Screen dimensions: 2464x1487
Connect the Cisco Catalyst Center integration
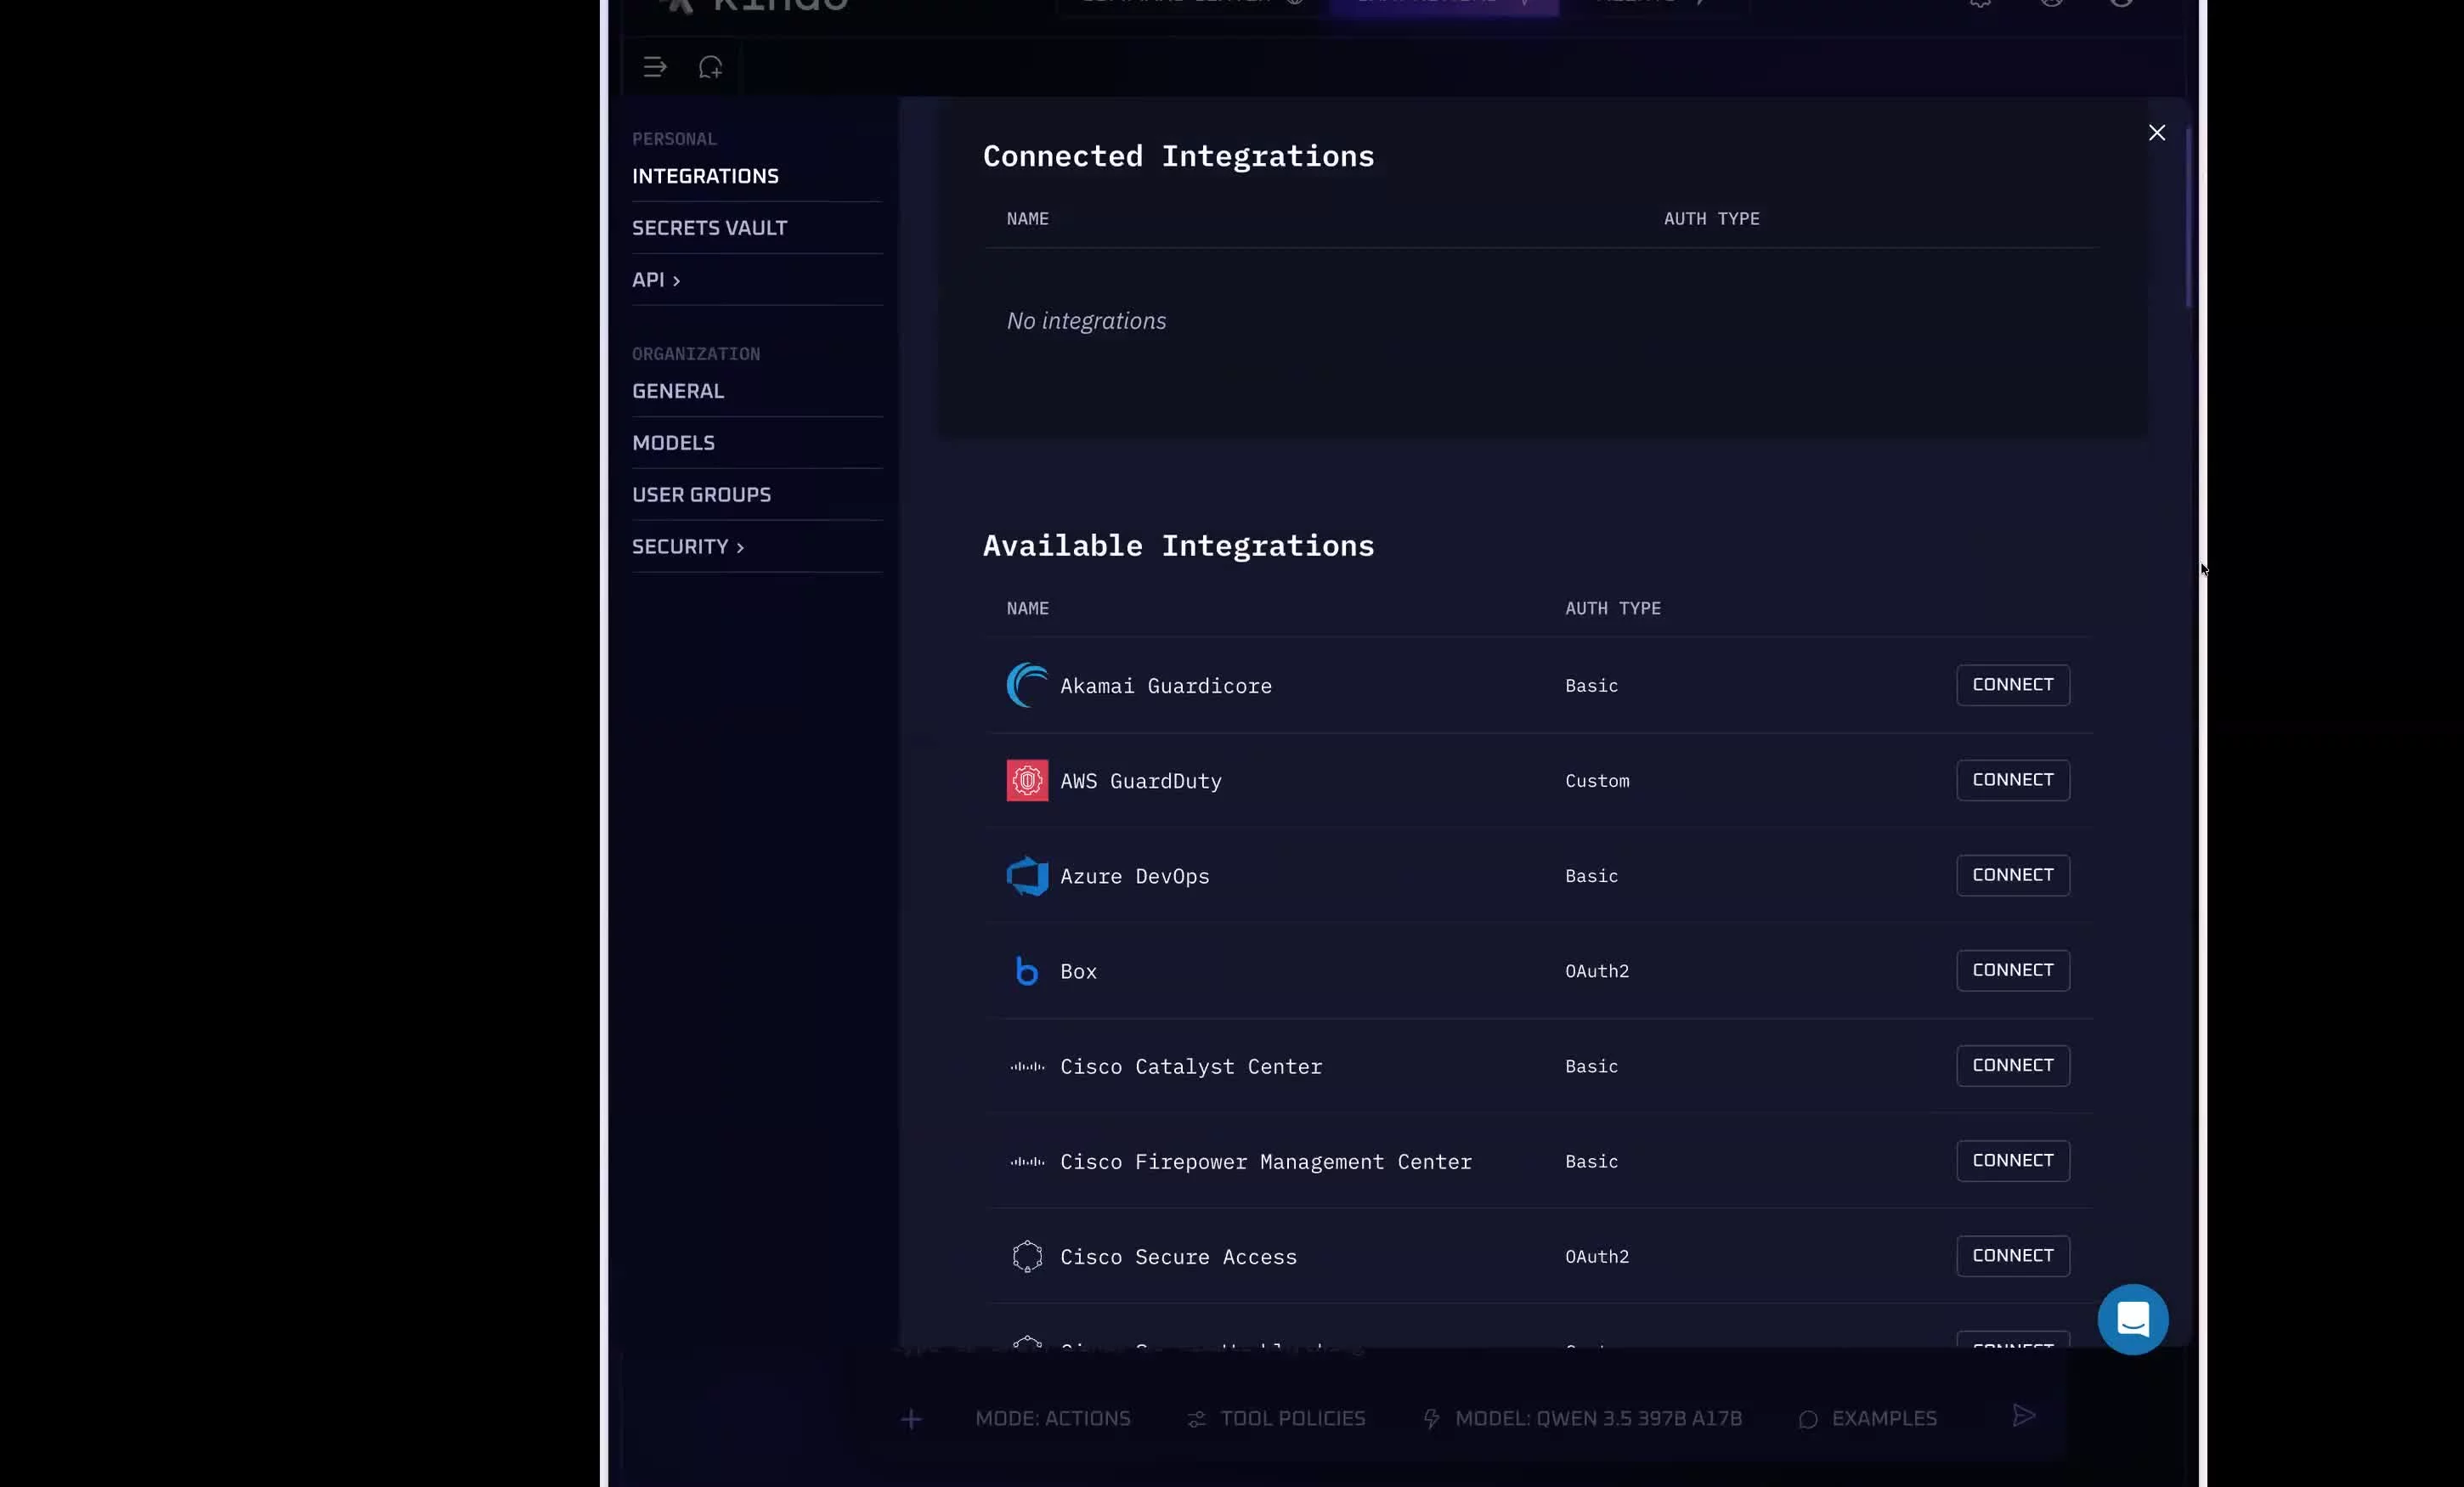[x=2012, y=1065]
